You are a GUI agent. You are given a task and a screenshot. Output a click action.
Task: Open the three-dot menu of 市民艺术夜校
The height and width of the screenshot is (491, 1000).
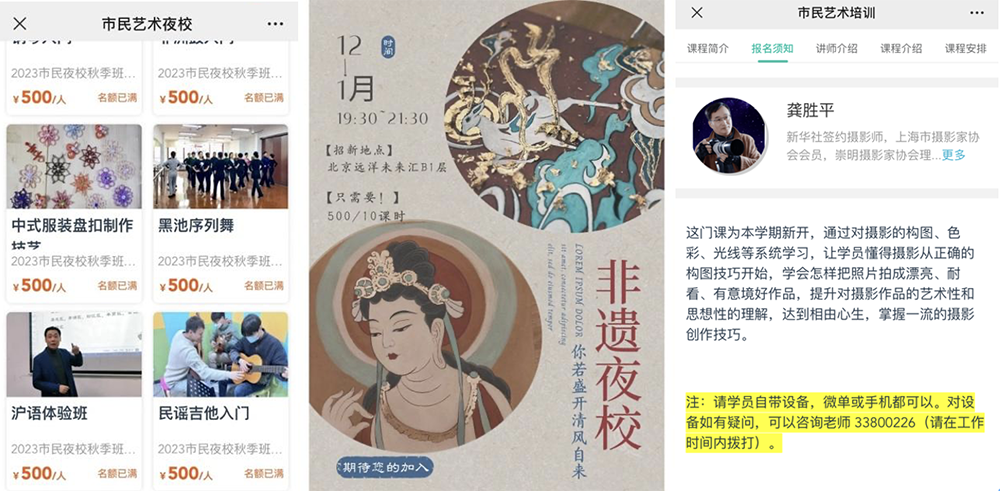pos(276,24)
